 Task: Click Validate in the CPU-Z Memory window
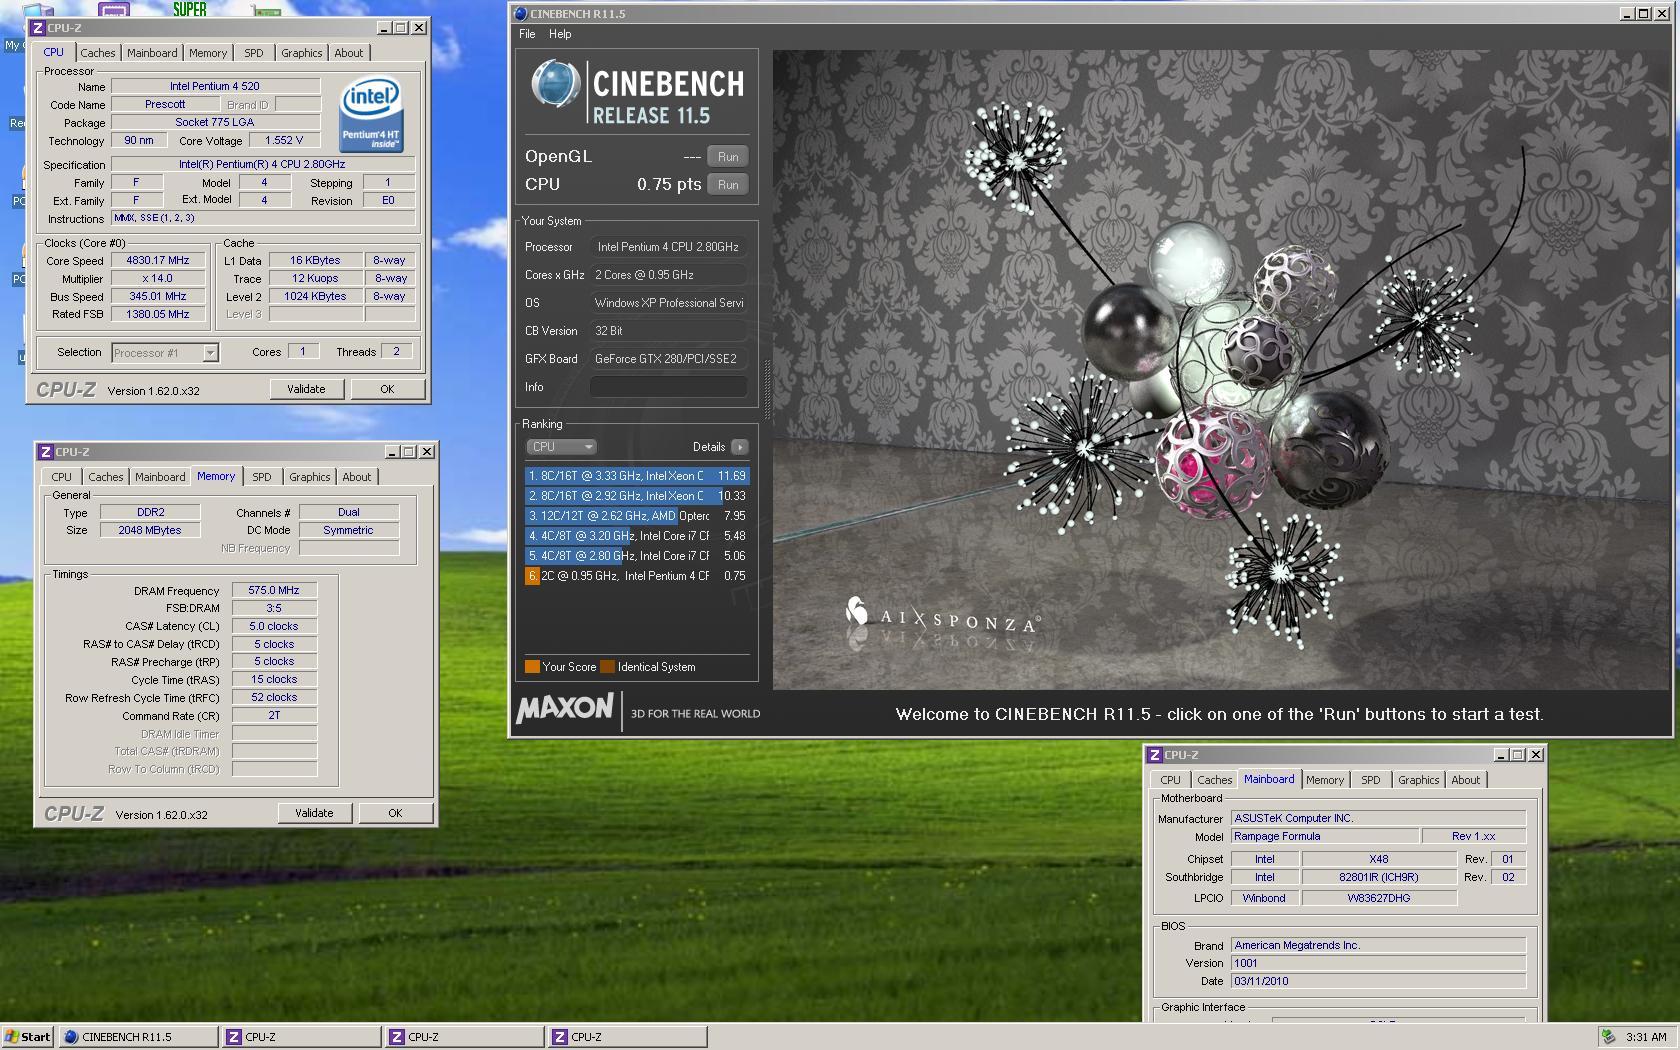pyautogui.click(x=315, y=813)
